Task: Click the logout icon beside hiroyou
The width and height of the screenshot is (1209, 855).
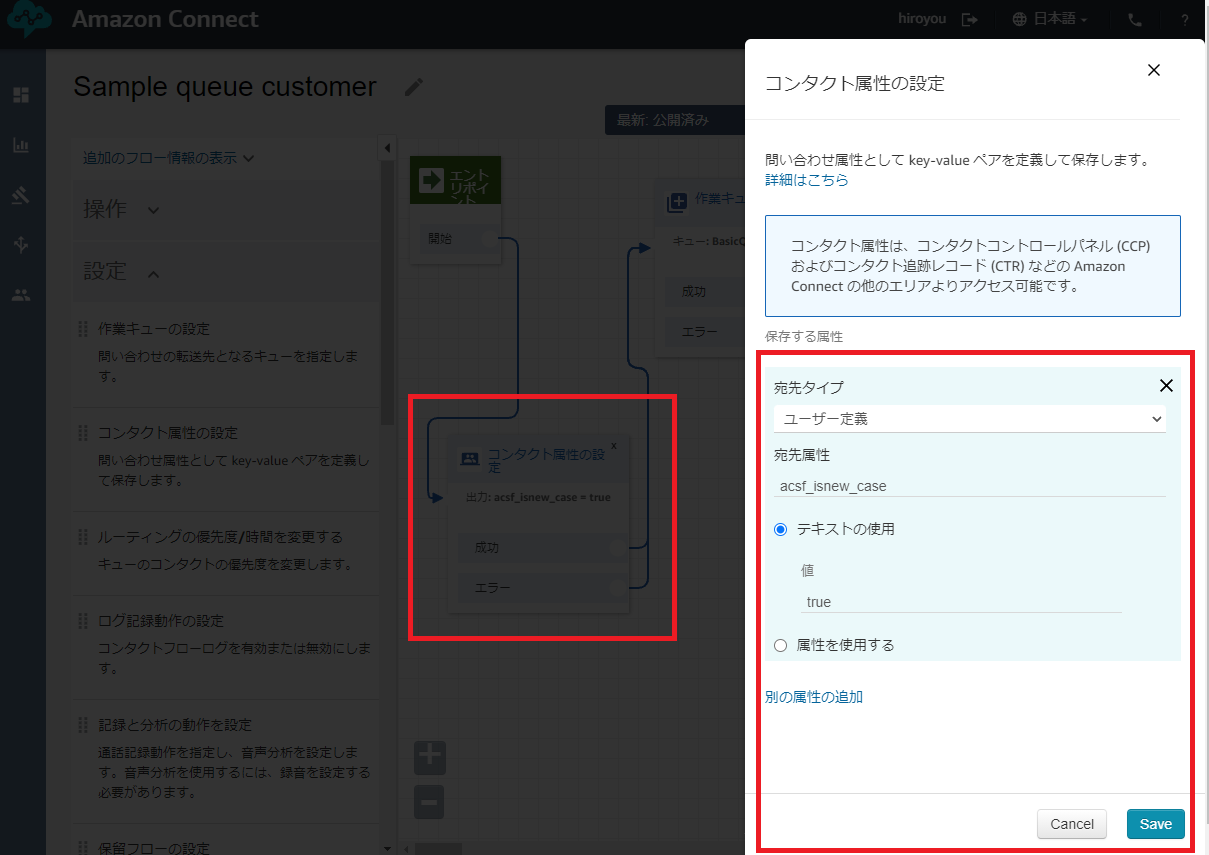Action: [969, 19]
